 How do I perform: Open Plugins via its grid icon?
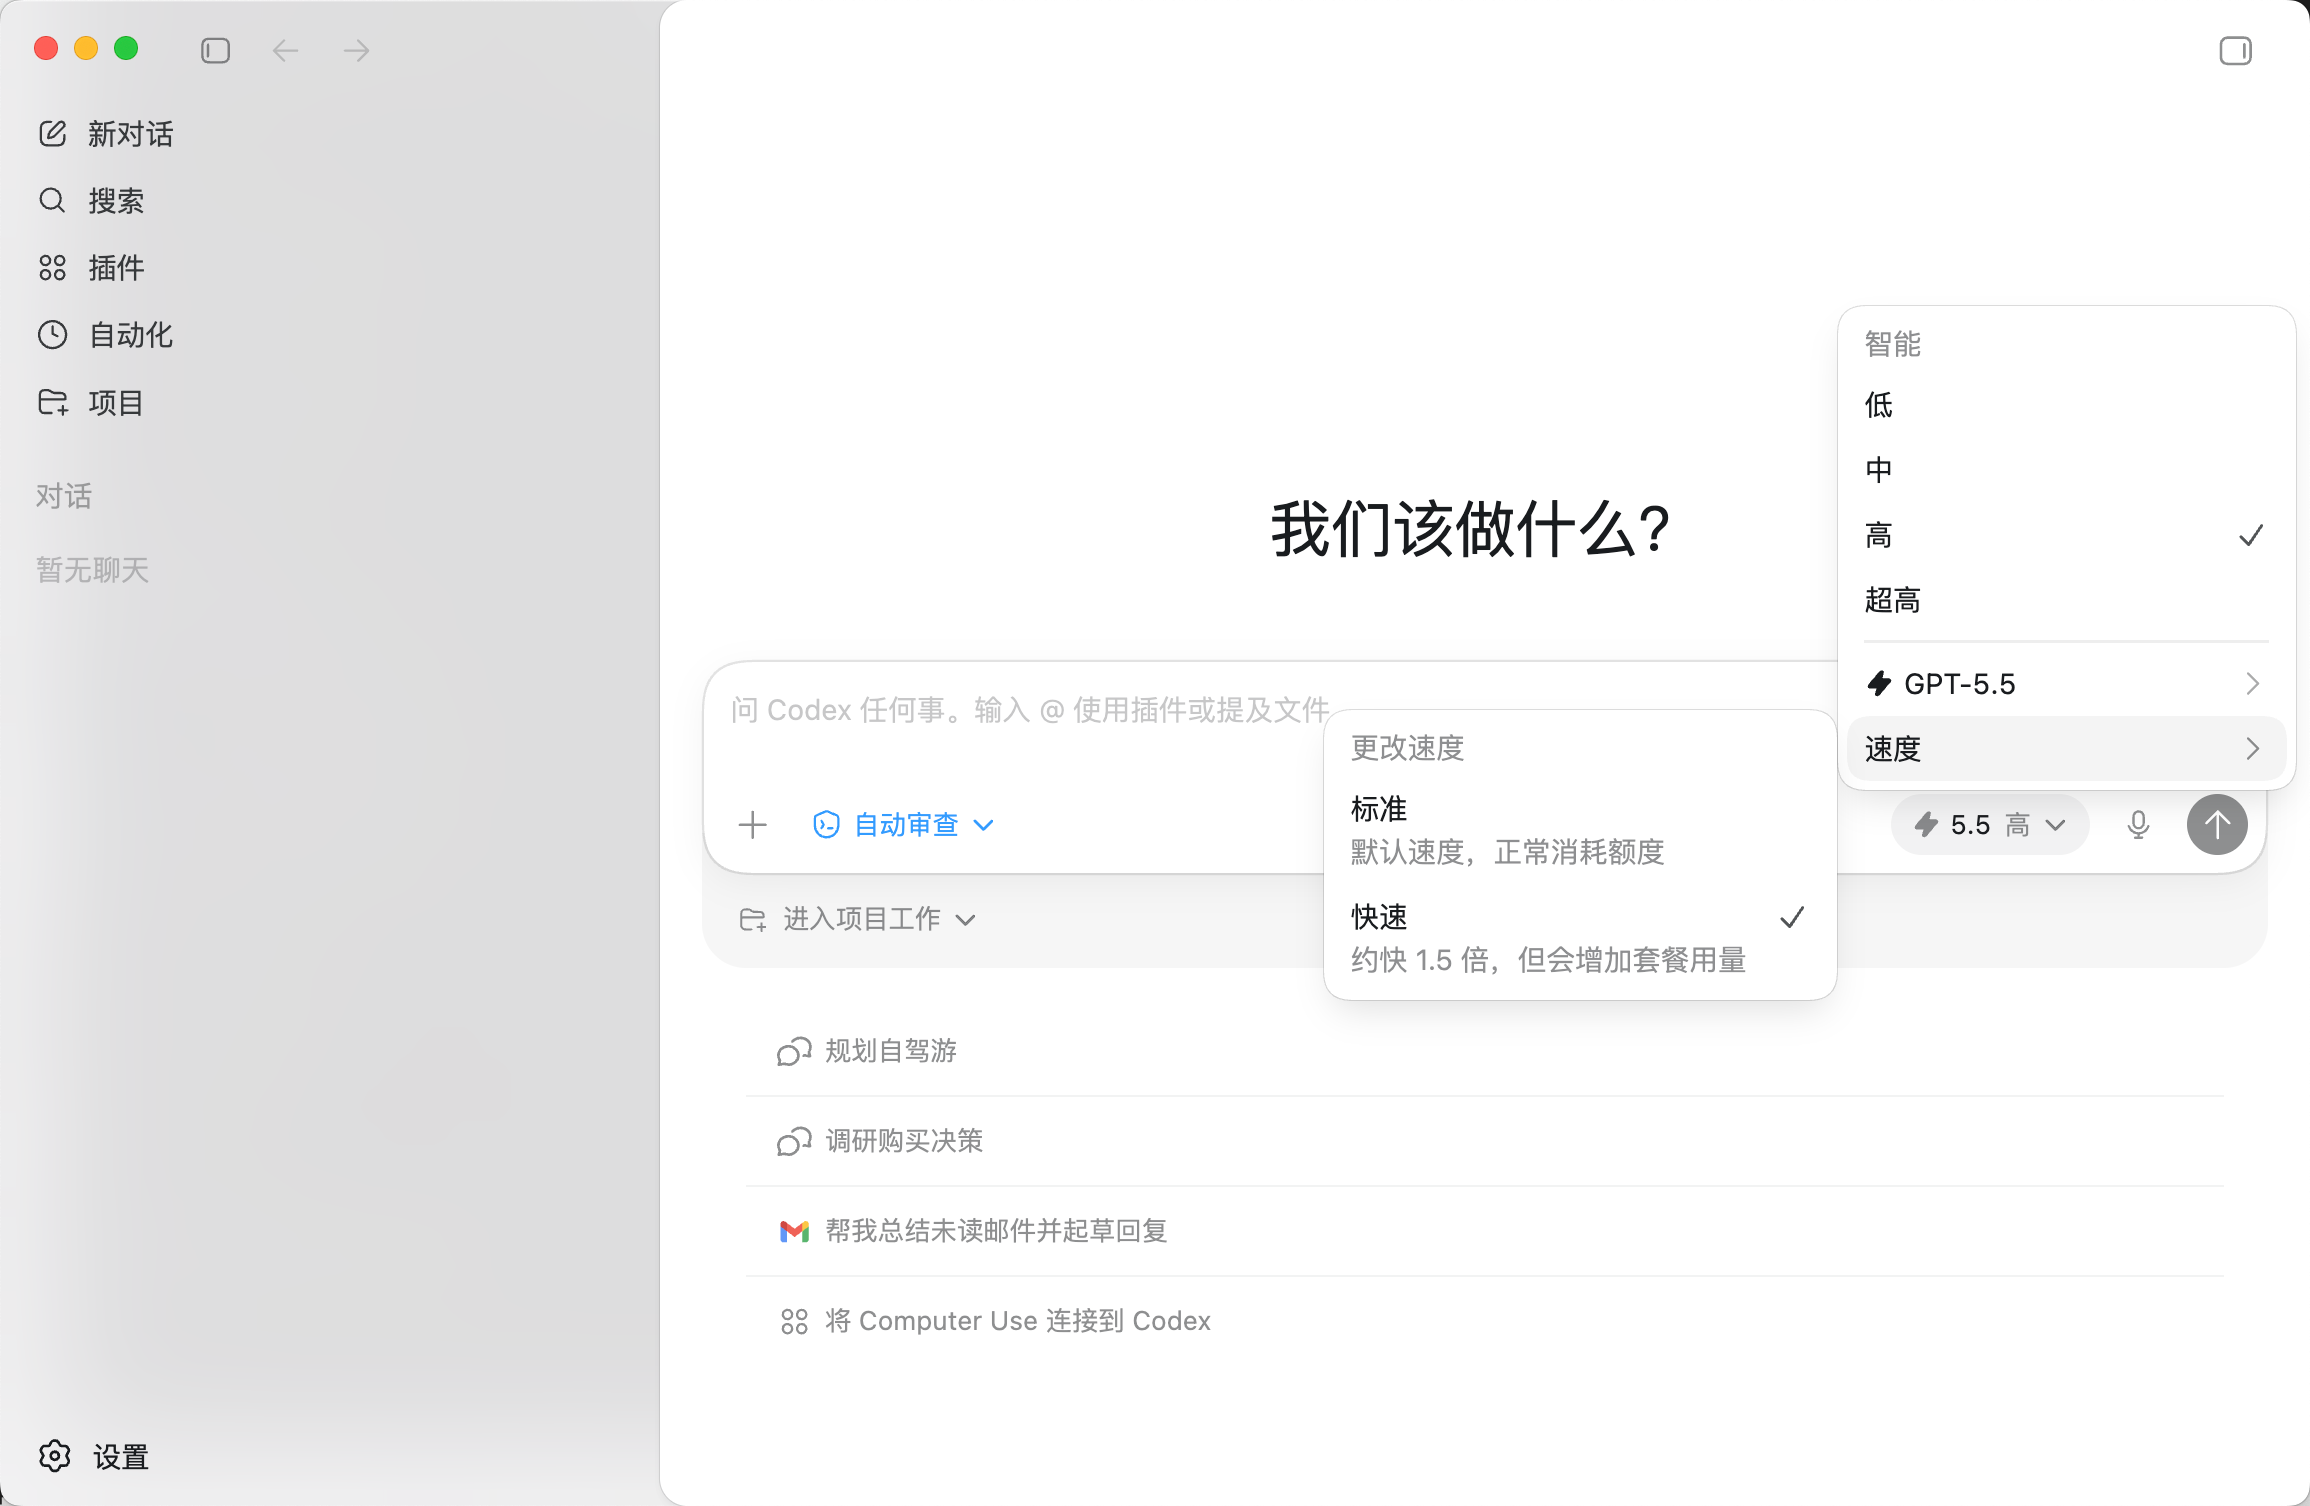click(52, 267)
